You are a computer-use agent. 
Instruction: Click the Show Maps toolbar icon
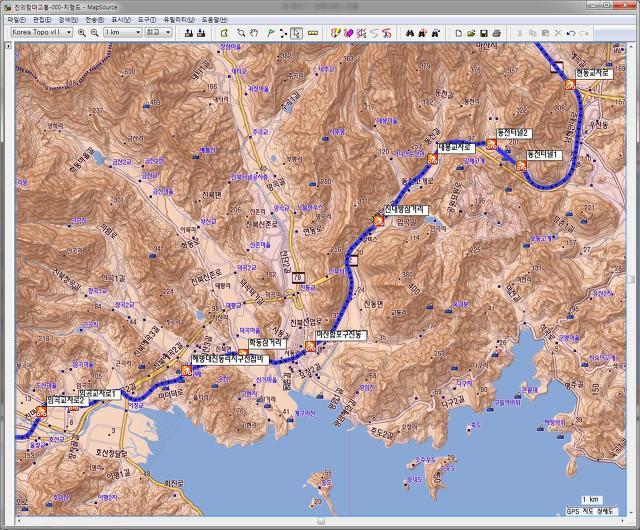click(x=336, y=33)
